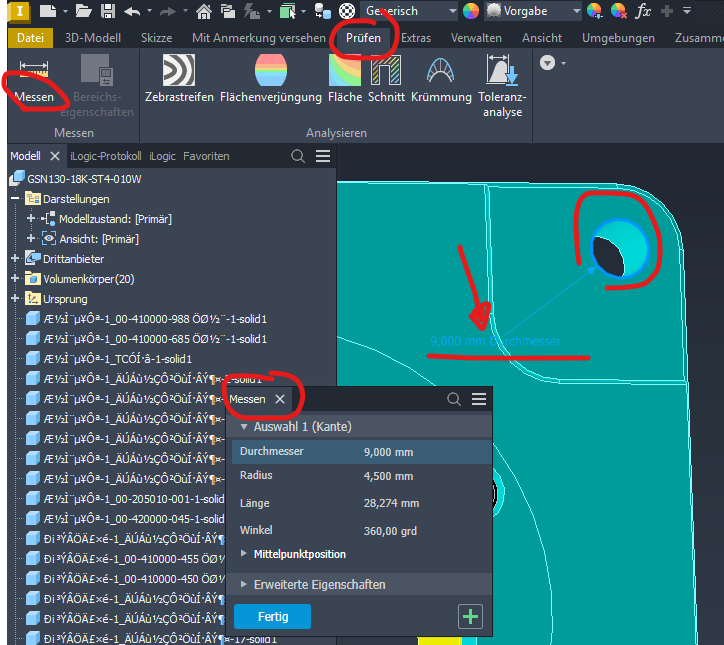Click the plus icon in quick access toolbar
Image resolution: width=724 pixels, height=645 pixels.
point(666,11)
